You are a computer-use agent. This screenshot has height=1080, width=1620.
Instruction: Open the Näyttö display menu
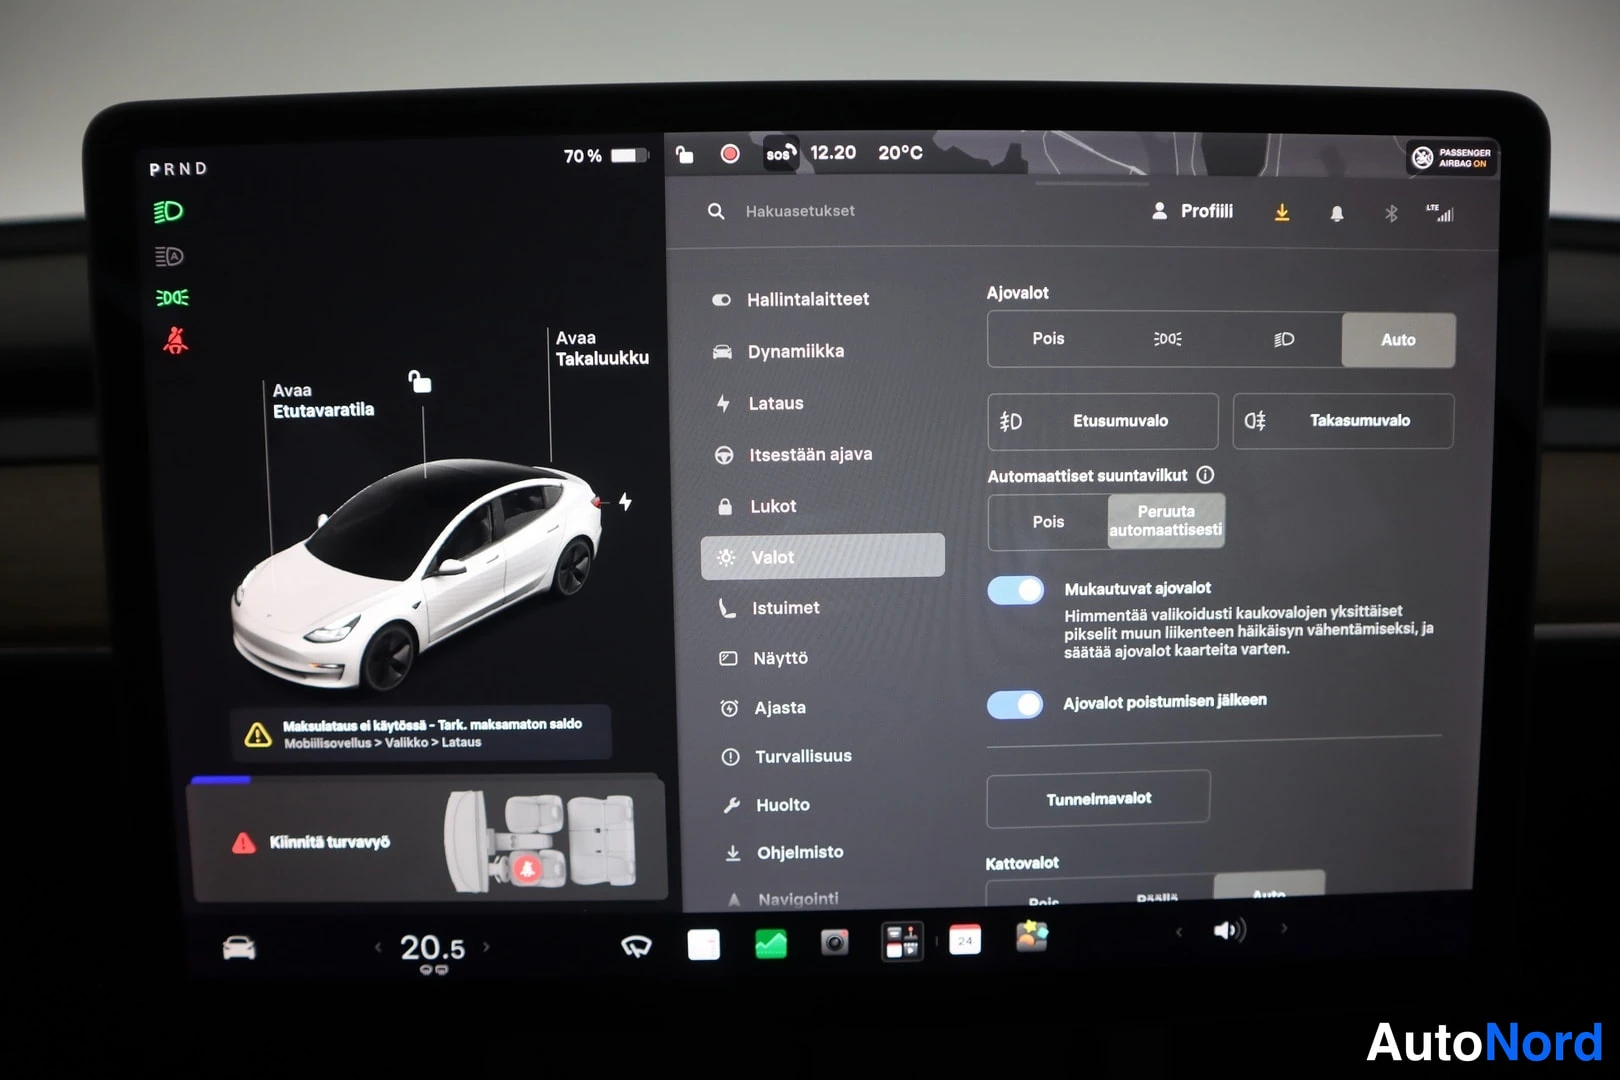[764, 658]
